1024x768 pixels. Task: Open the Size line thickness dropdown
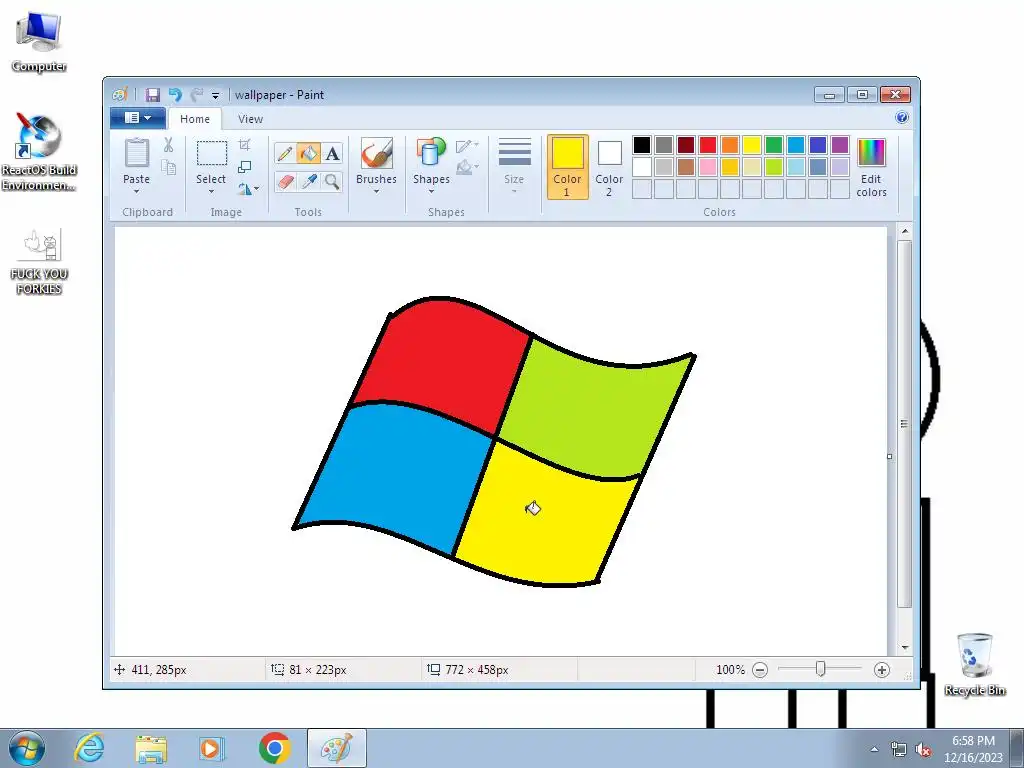click(514, 167)
